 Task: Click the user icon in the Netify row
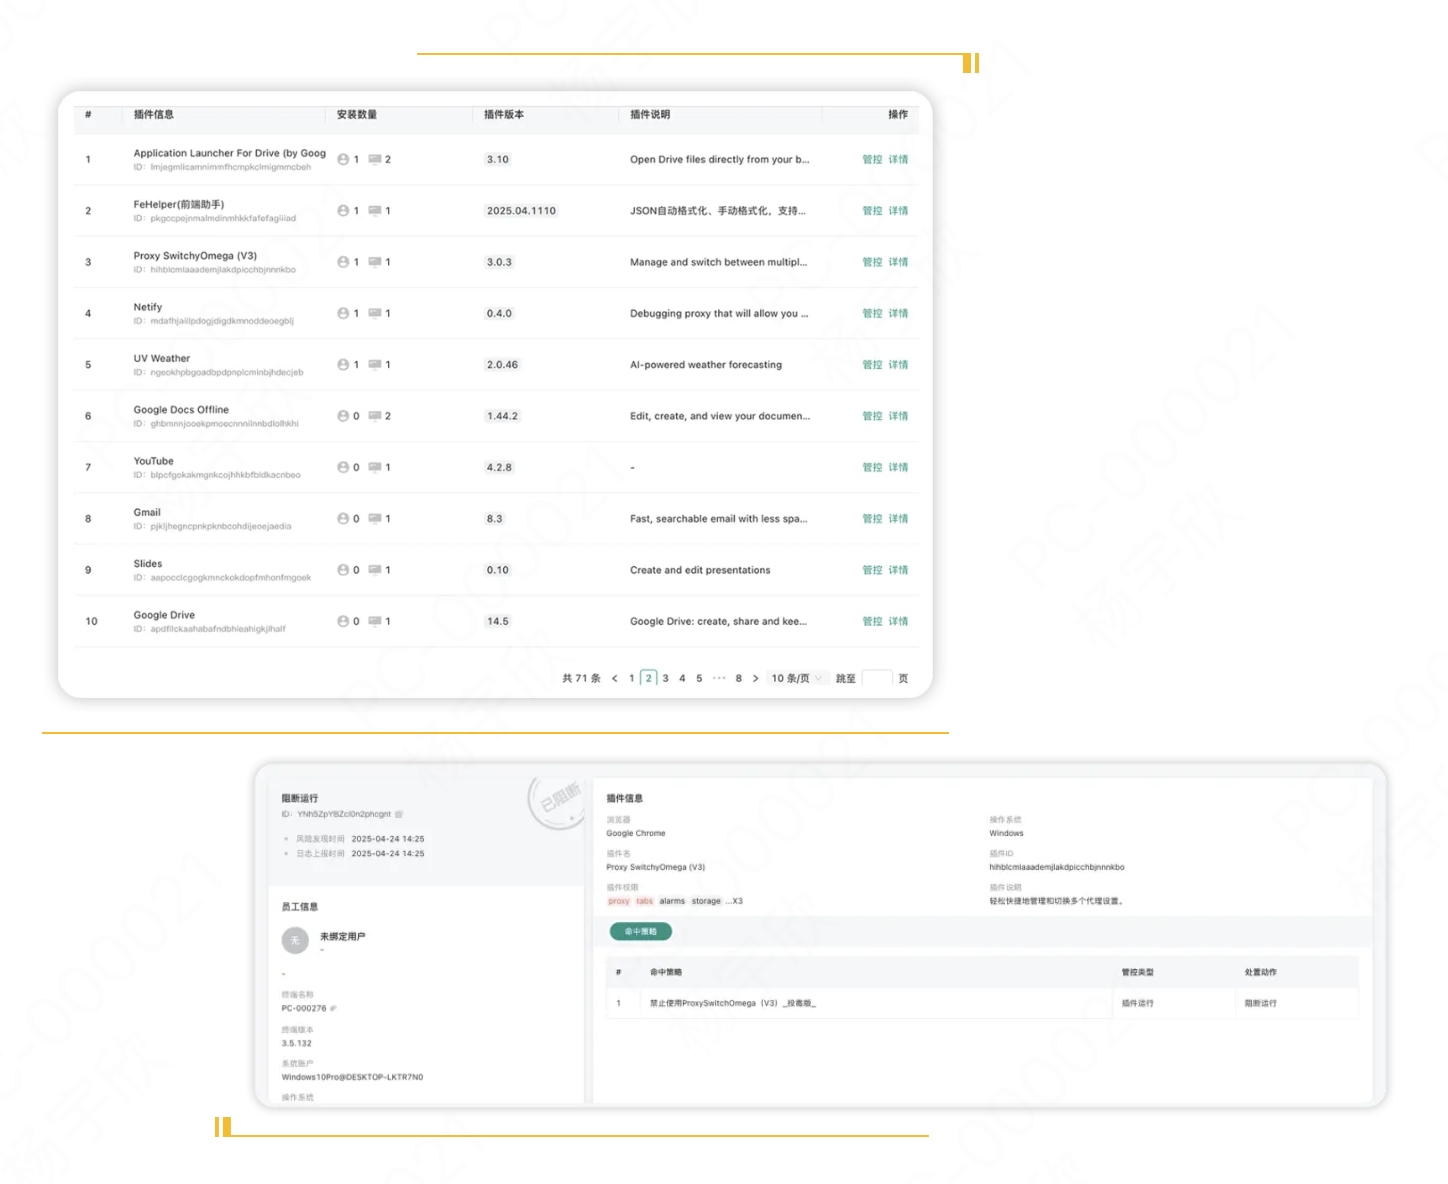[343, 313]
